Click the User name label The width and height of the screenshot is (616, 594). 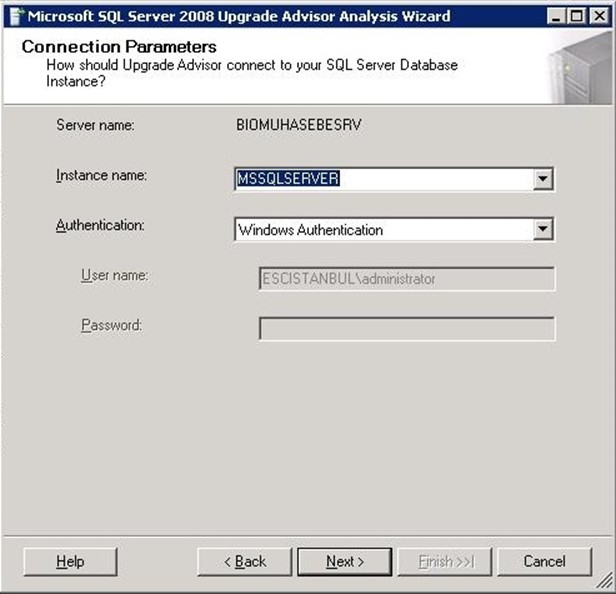click(115, 275)
